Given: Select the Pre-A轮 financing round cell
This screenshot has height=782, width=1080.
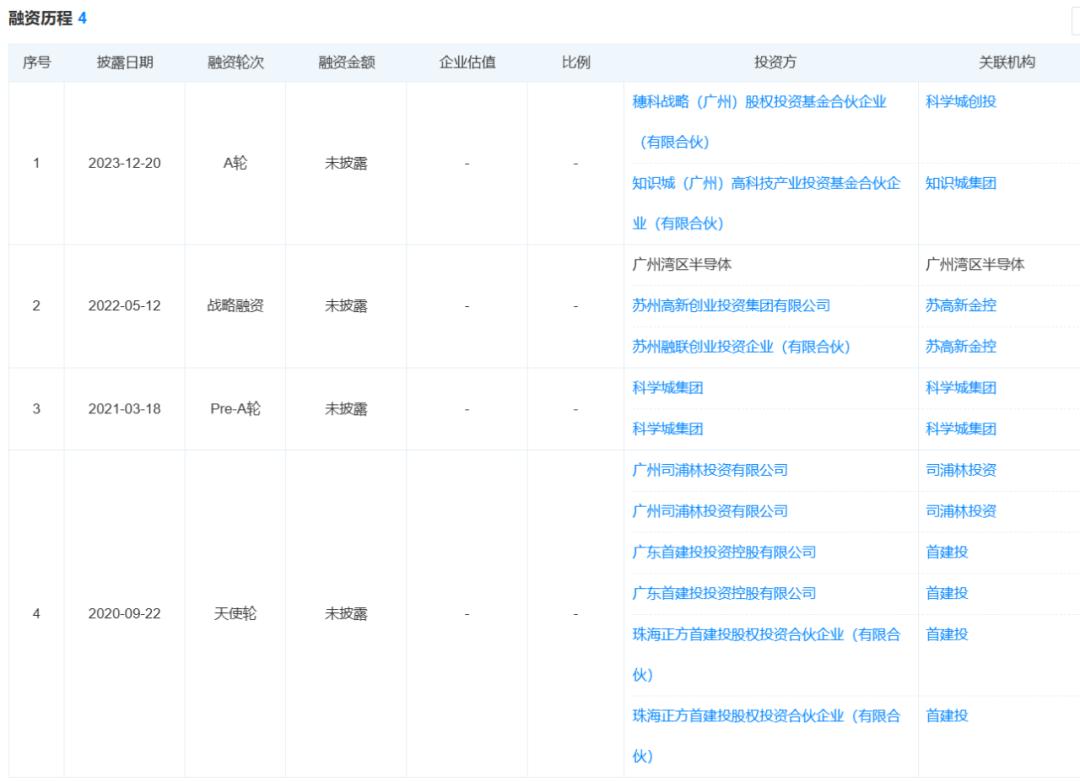Looking at the screenshot, I should coord(235,409).
